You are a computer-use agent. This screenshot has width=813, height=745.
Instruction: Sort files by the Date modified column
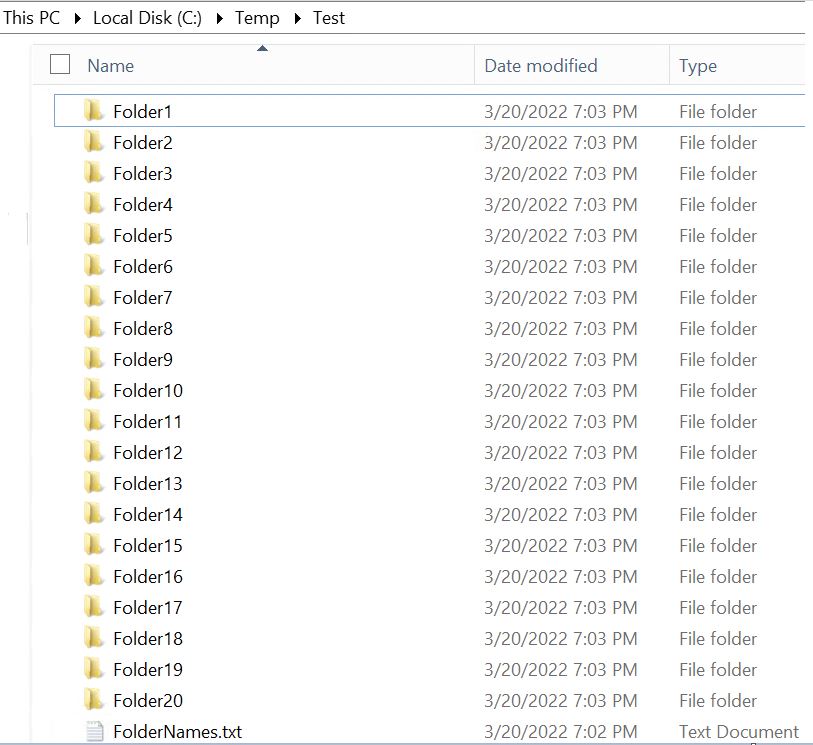[x=539, y=65]
